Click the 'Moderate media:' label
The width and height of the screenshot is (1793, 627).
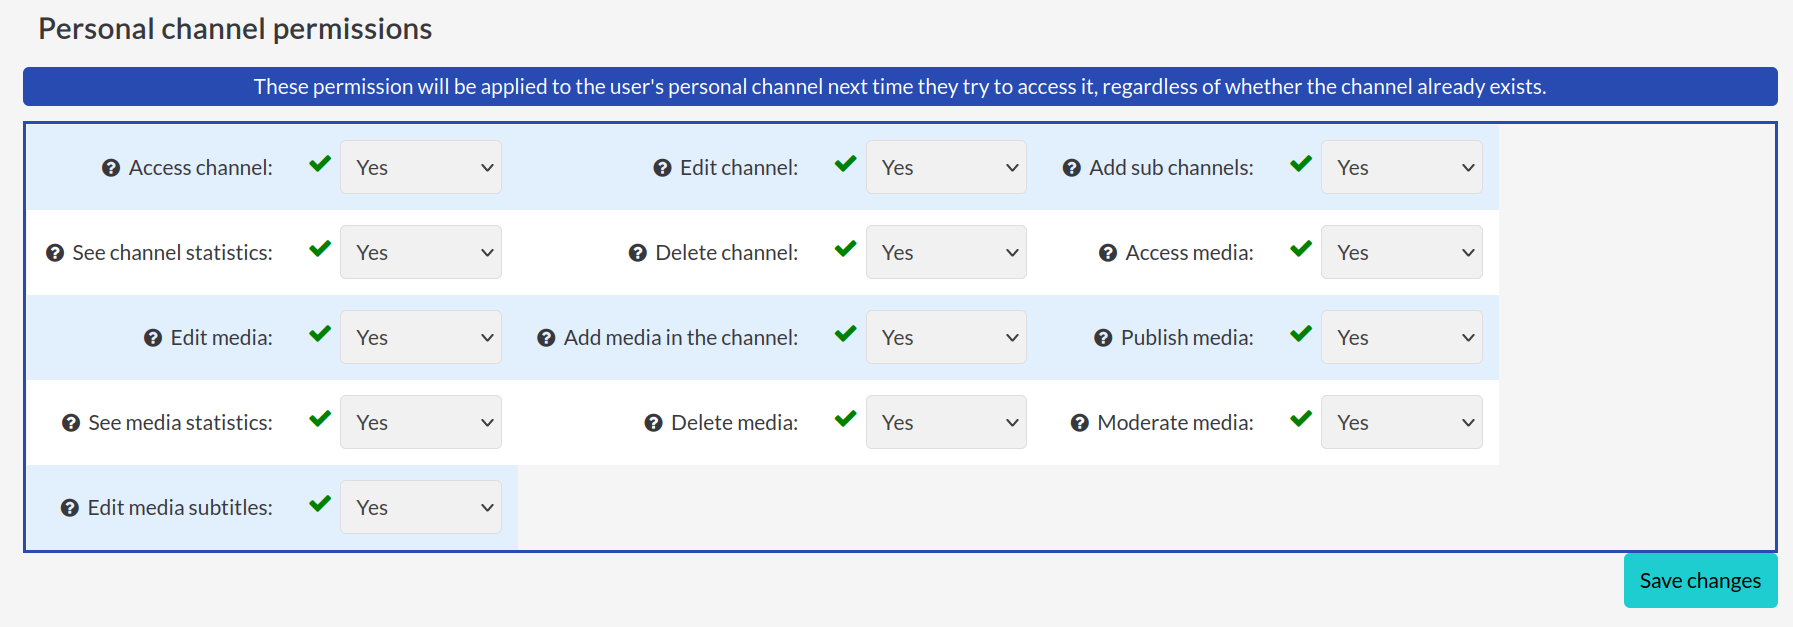(x=1175, y=423)
